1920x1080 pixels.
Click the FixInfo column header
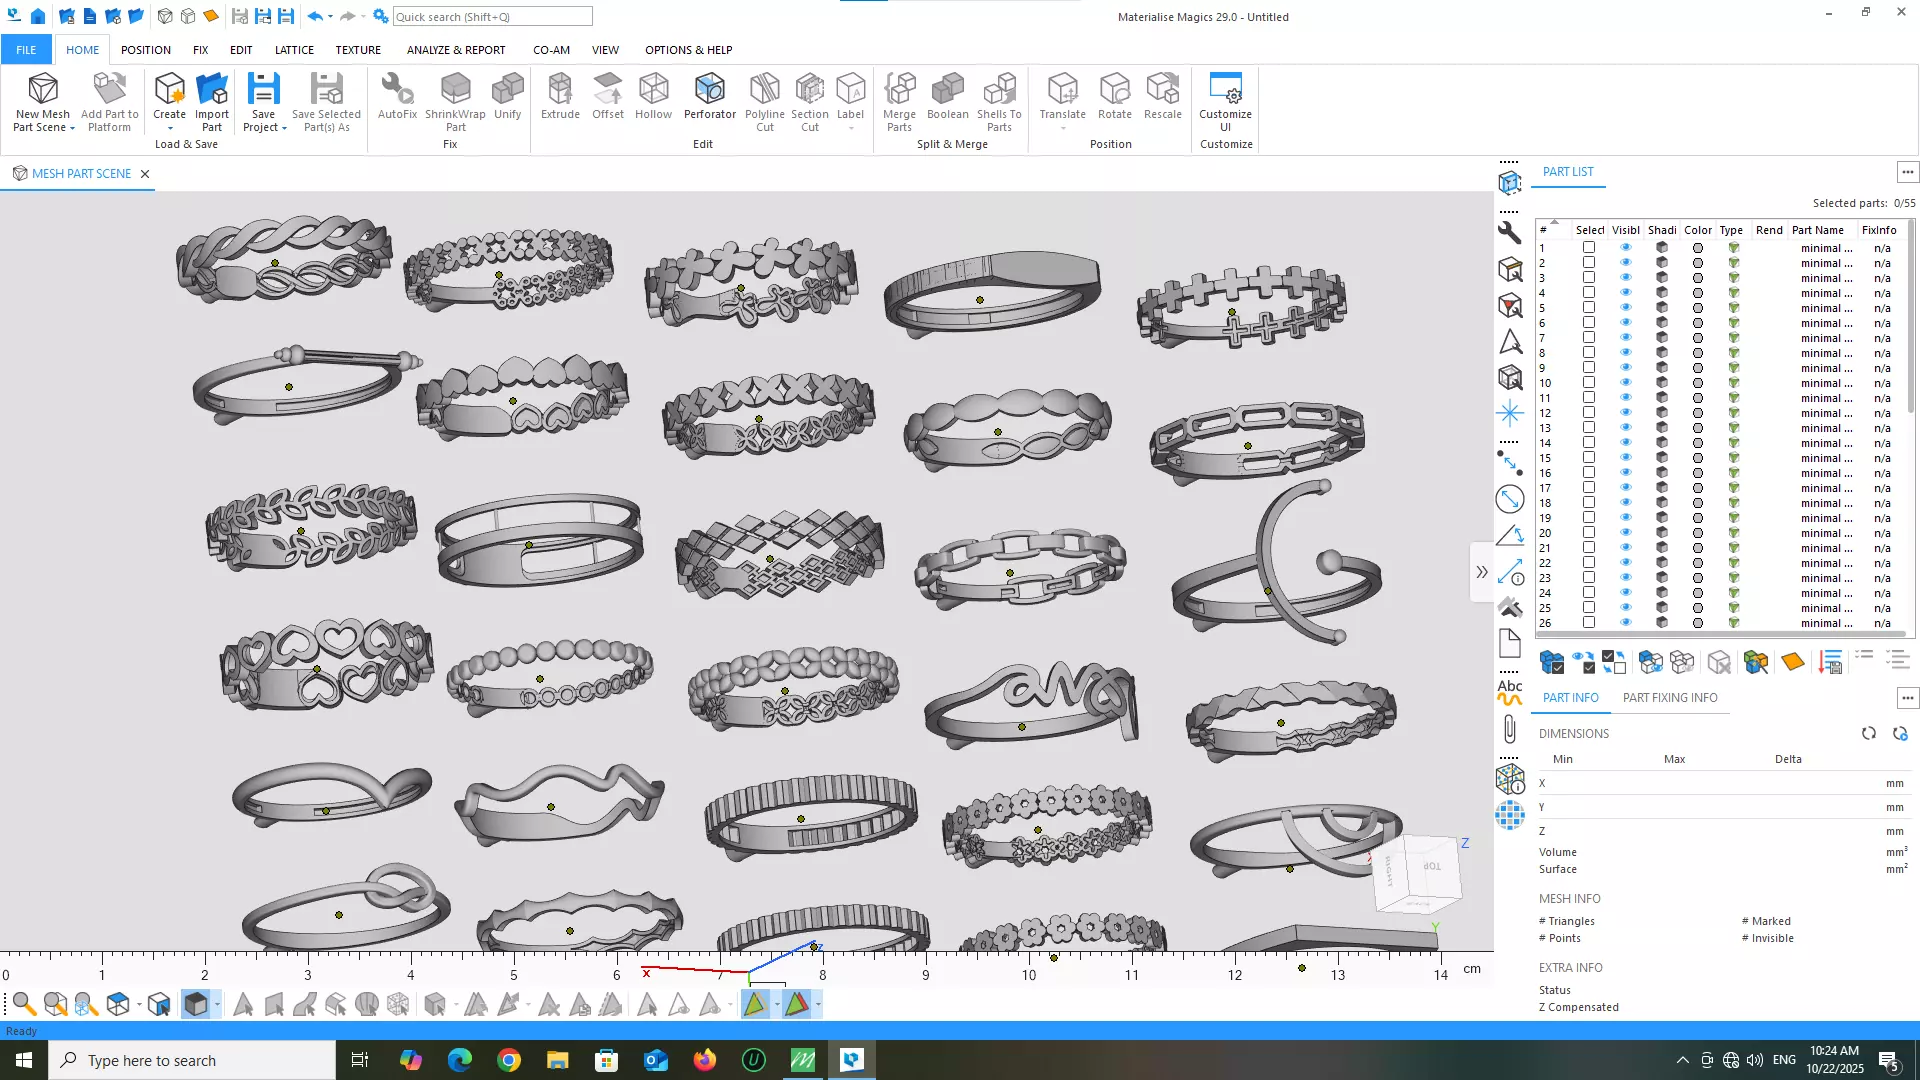tap(1879, 230)
